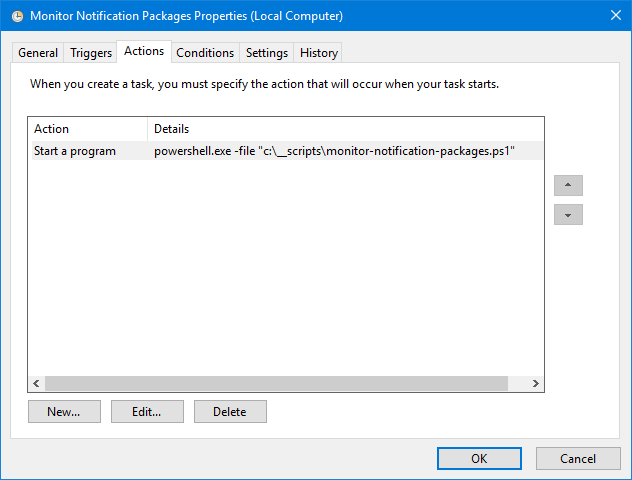Viewport: 632px width, 480px height.
Task: Close the properties dialog window
Action: (613, 16)
